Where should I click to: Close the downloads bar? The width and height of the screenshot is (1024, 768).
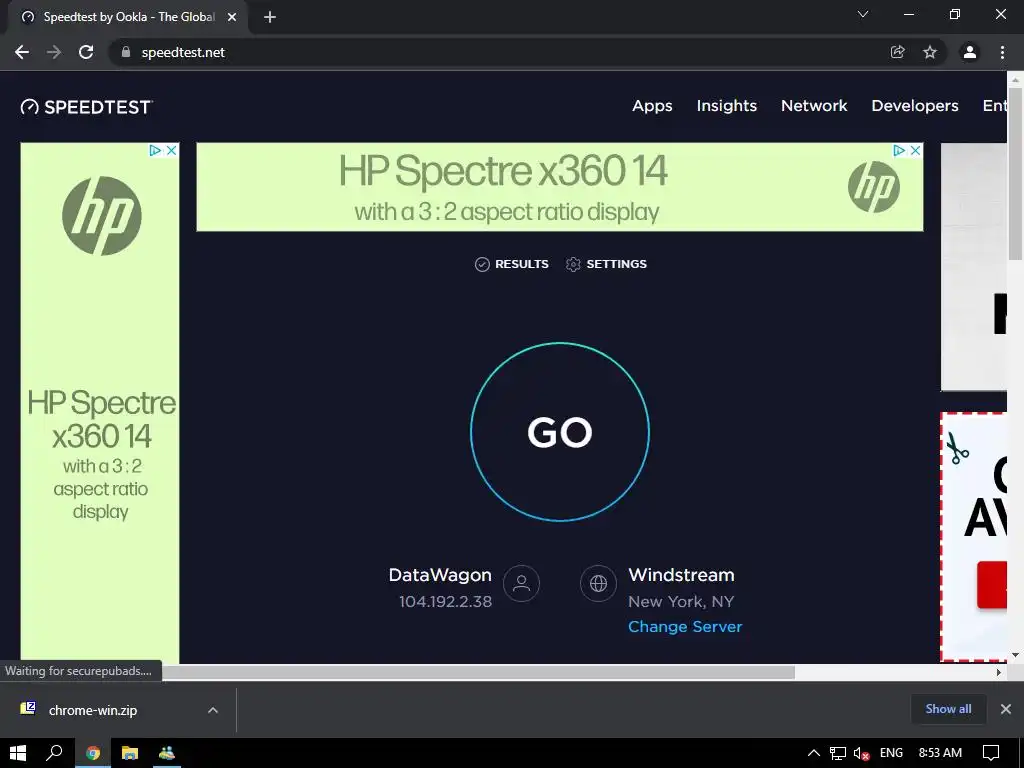click(x=1006, y=709)
